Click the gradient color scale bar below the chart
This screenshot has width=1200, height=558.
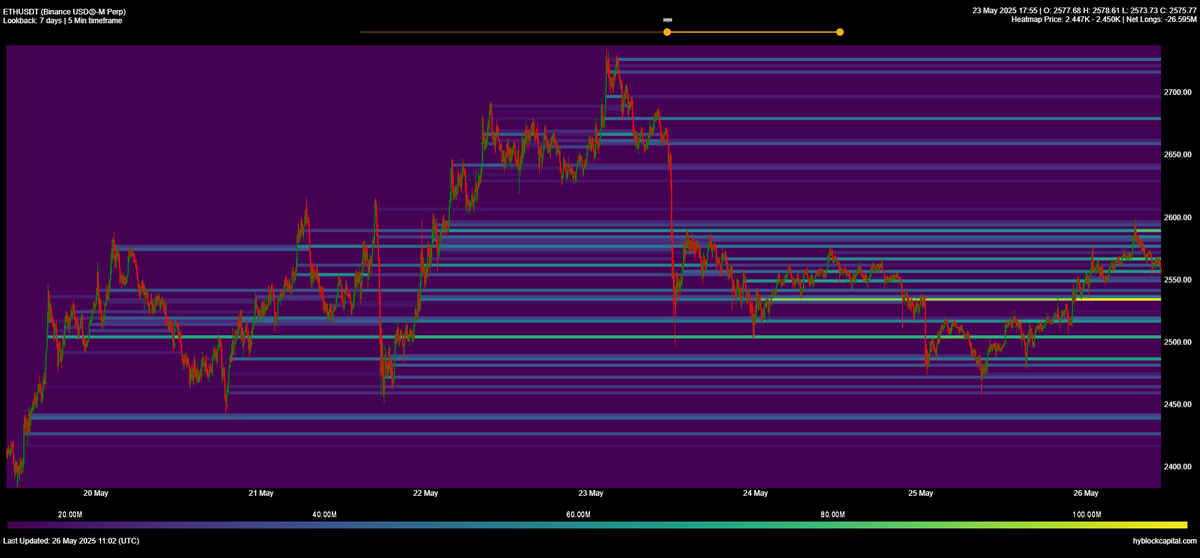[597, 524]
